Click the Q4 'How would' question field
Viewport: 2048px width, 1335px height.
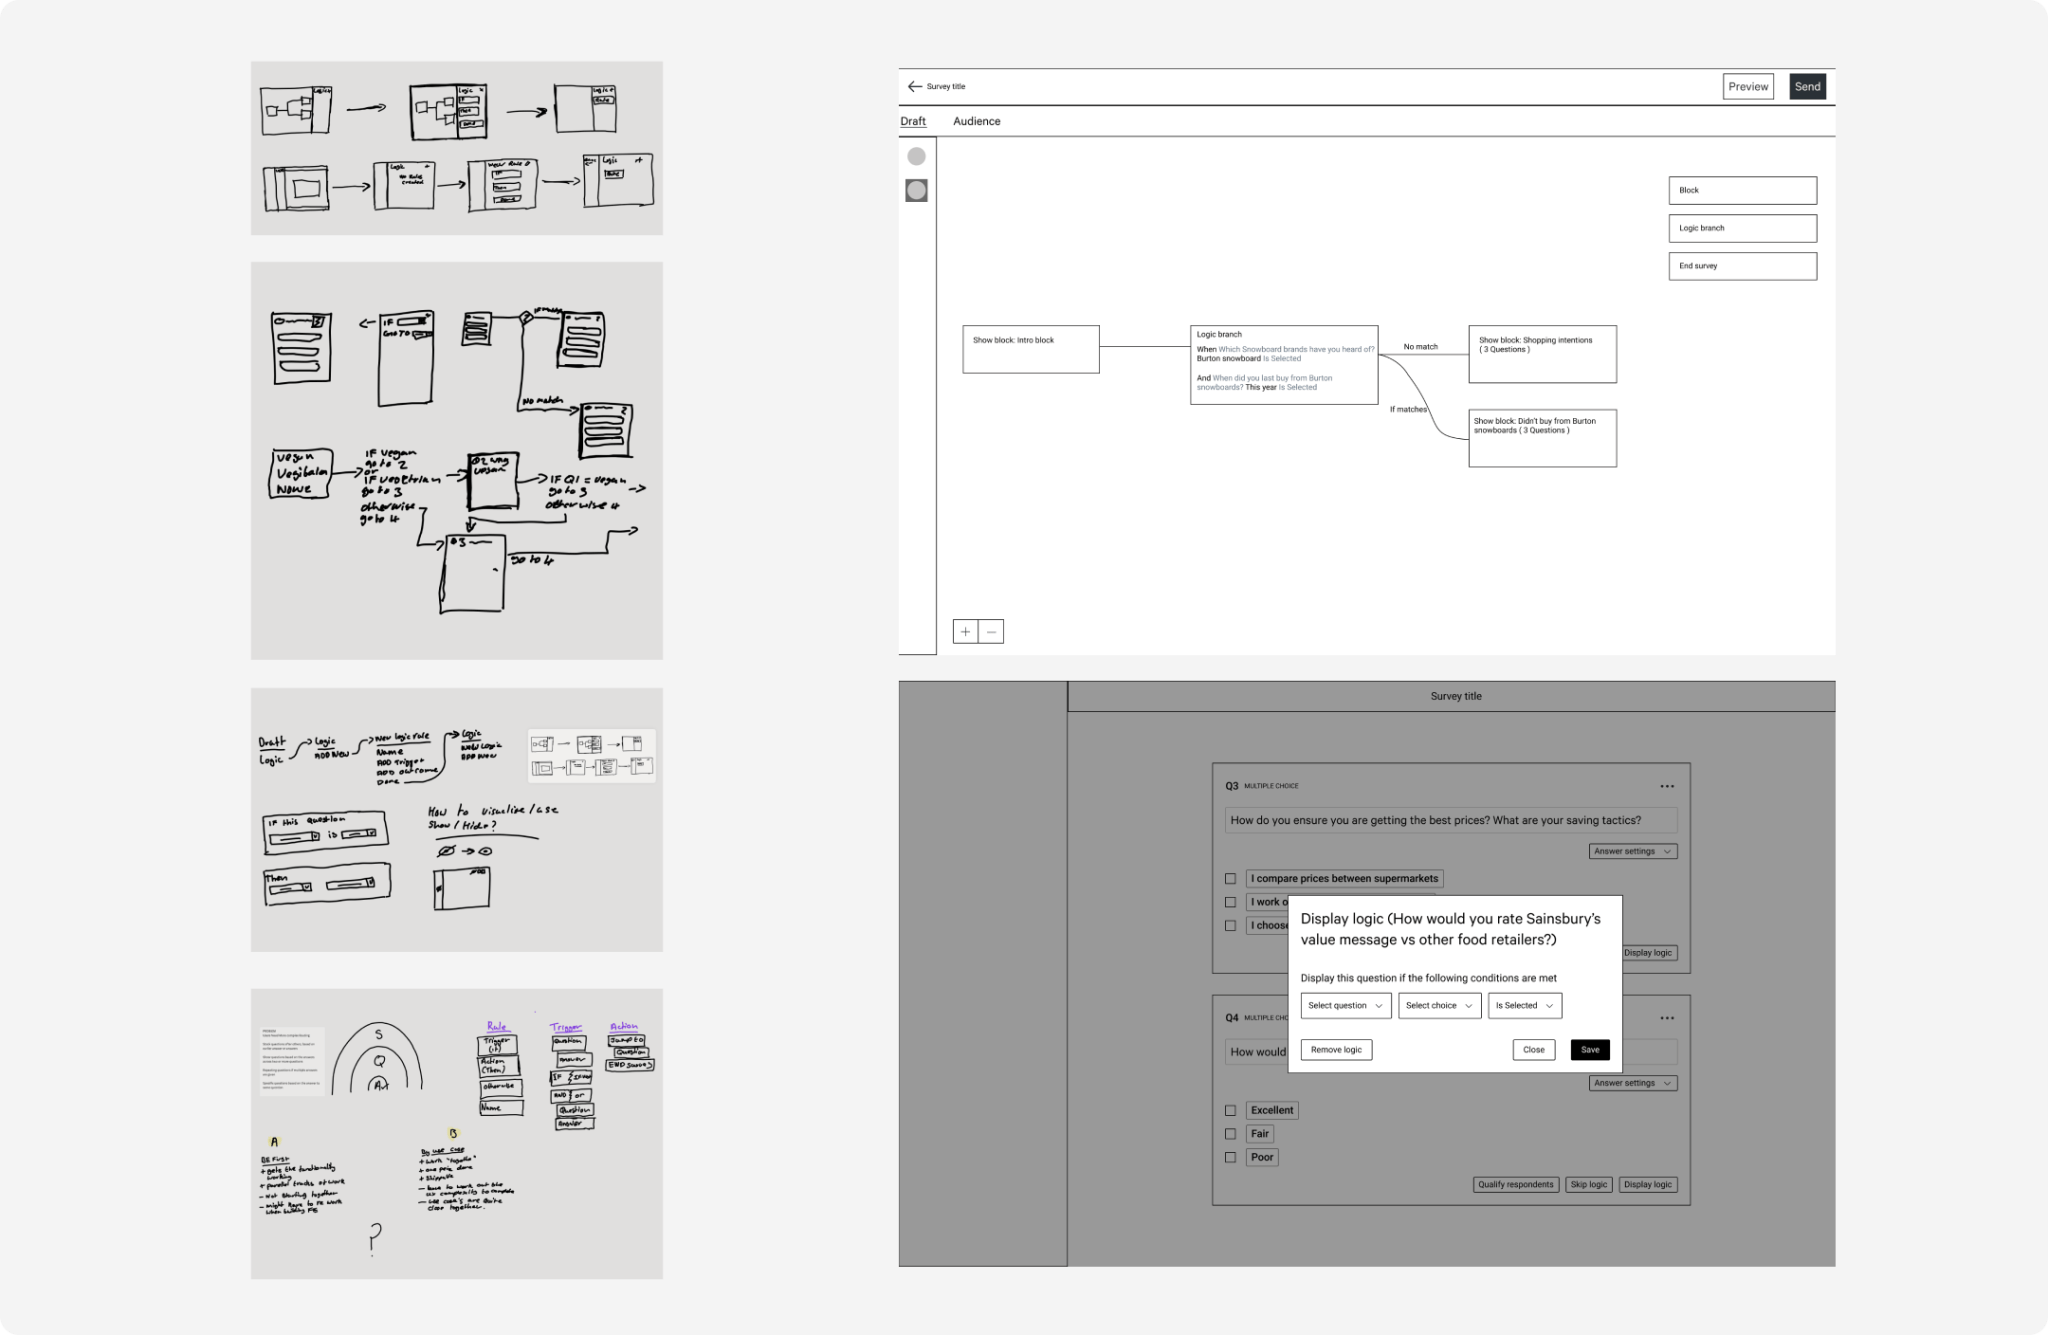1256,1052
